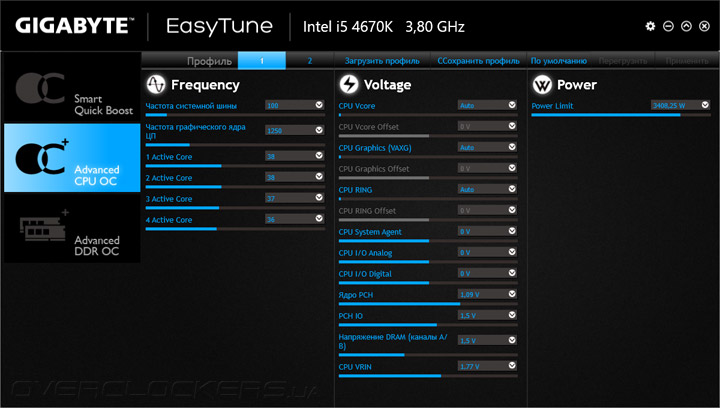Click the Напряжение DRAM label
Image resolution: width=720 pixels, height=408 pixels.
tap(393, 341)
